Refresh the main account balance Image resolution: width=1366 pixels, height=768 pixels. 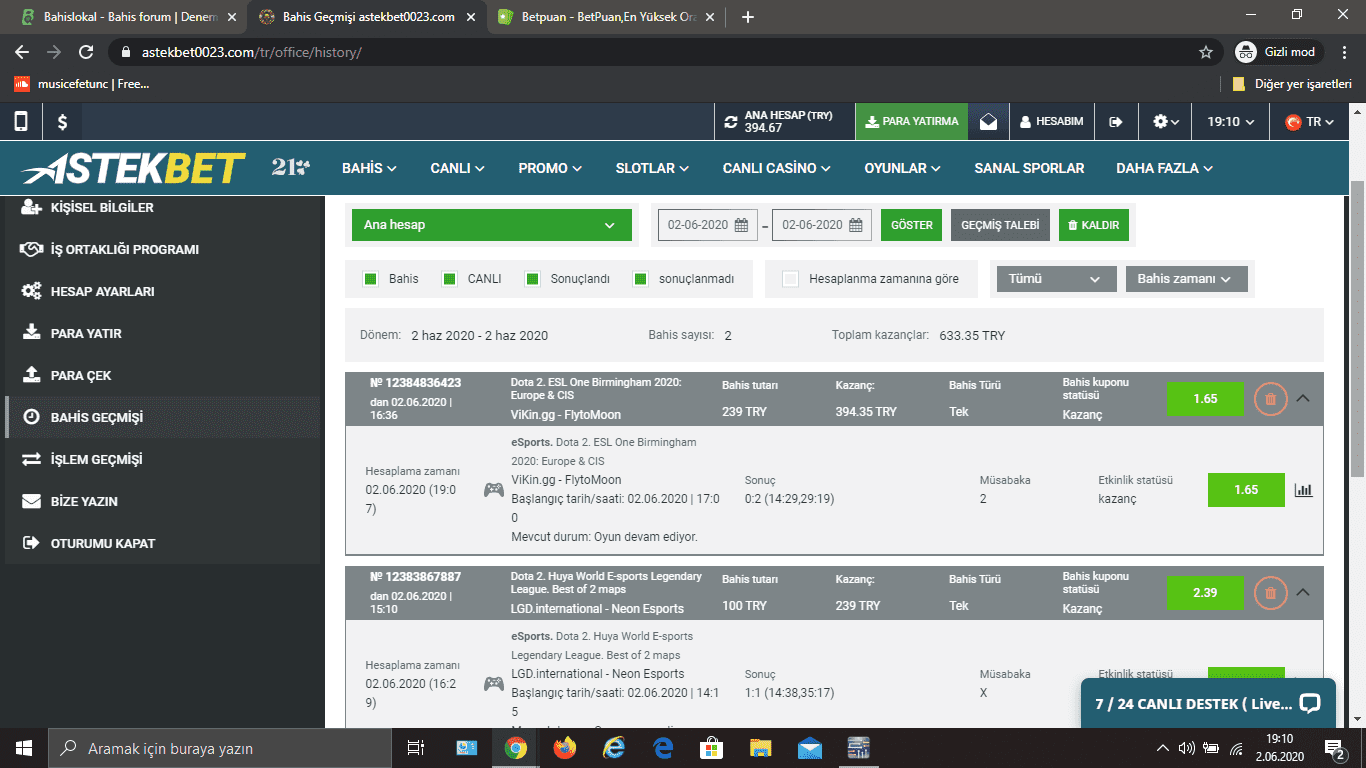731,121
